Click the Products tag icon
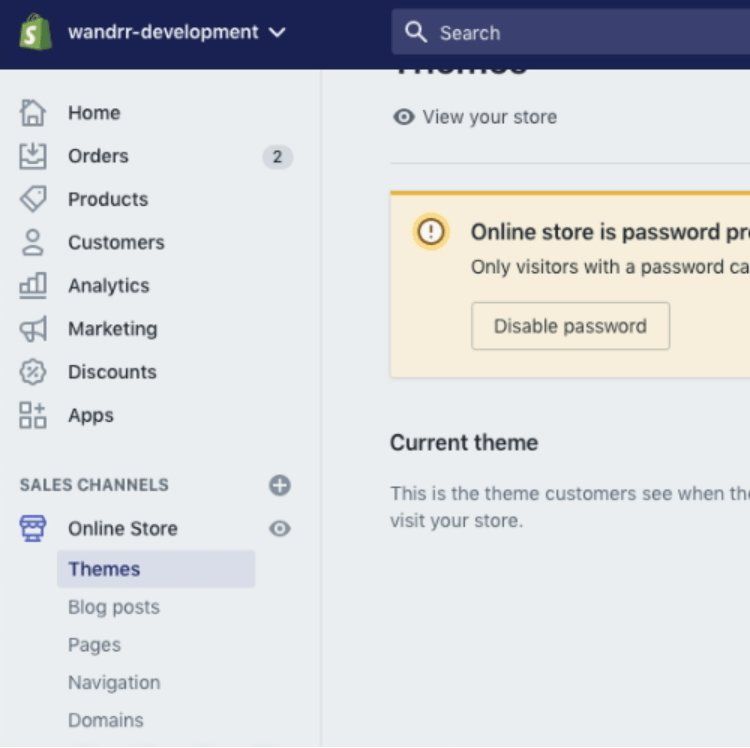 [33, 199]
